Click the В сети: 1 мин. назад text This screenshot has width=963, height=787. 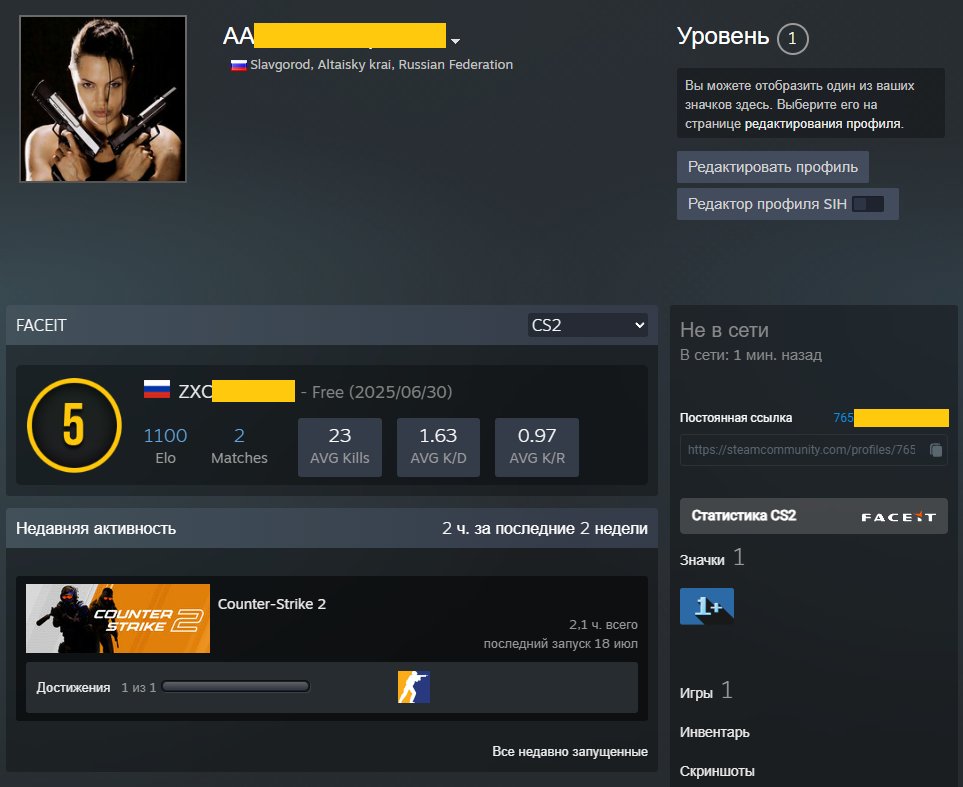click(x=751, y=355)
